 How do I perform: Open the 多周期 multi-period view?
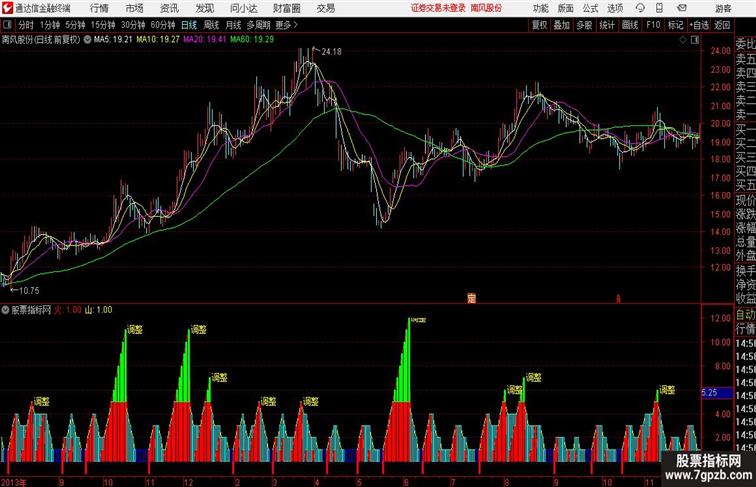[x=258, y=25]
